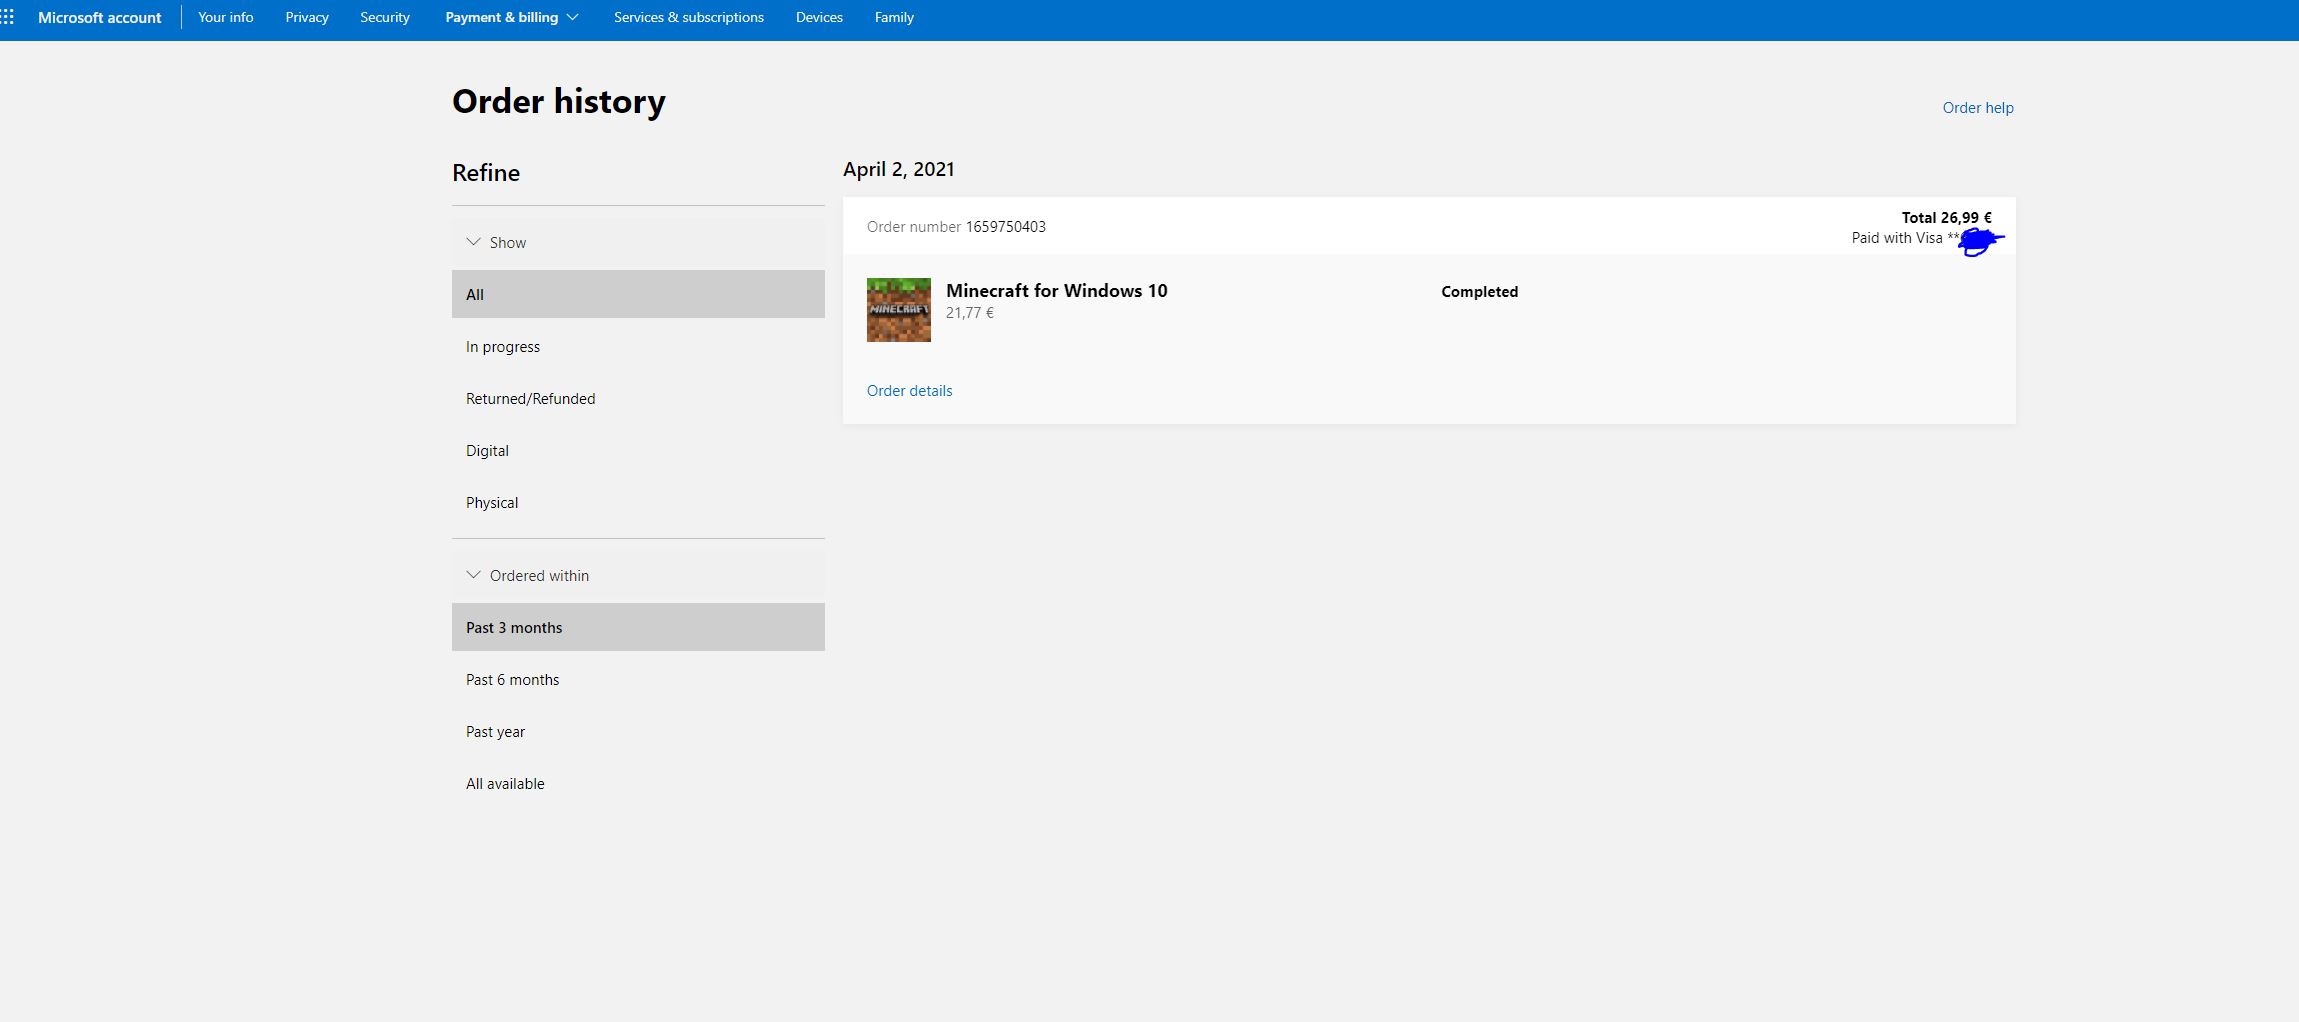Open the Devices menu item

coord(819,17)
